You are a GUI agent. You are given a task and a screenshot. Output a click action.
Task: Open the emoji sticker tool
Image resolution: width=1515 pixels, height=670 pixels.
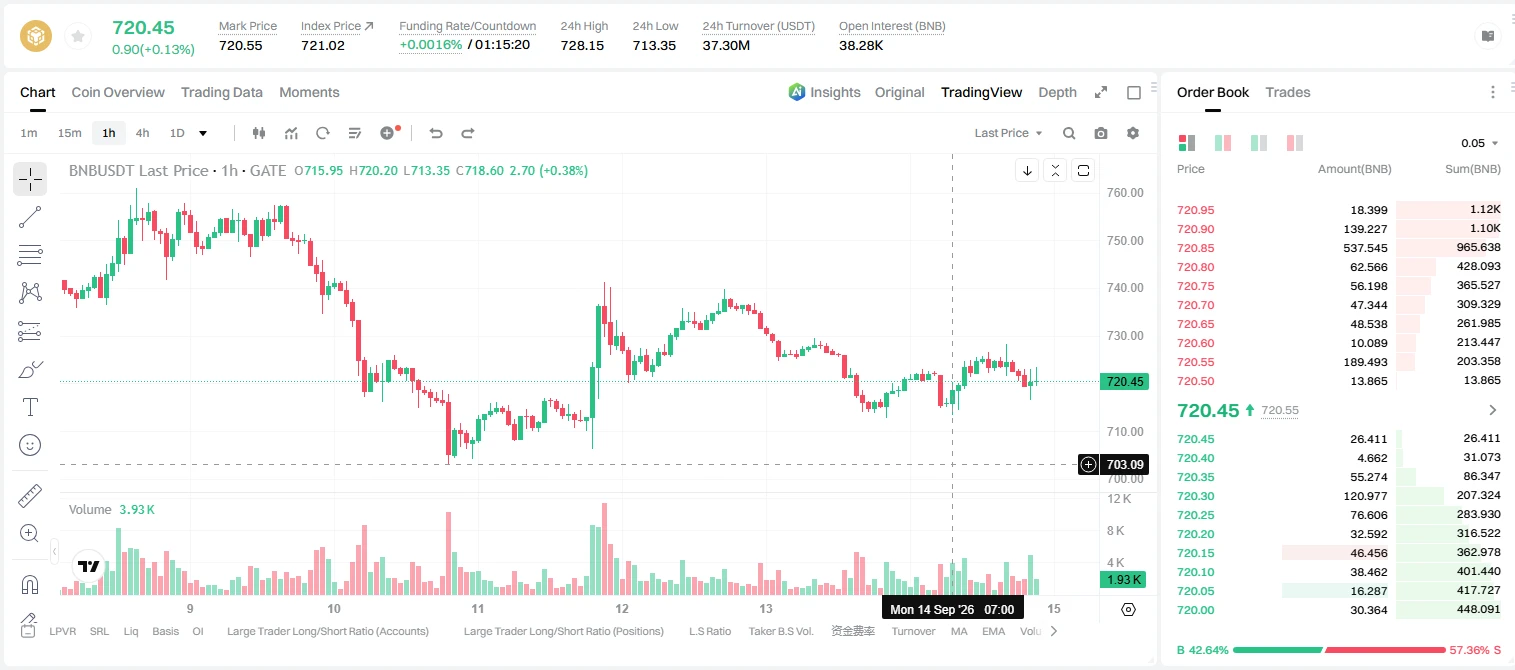(30, 445)
